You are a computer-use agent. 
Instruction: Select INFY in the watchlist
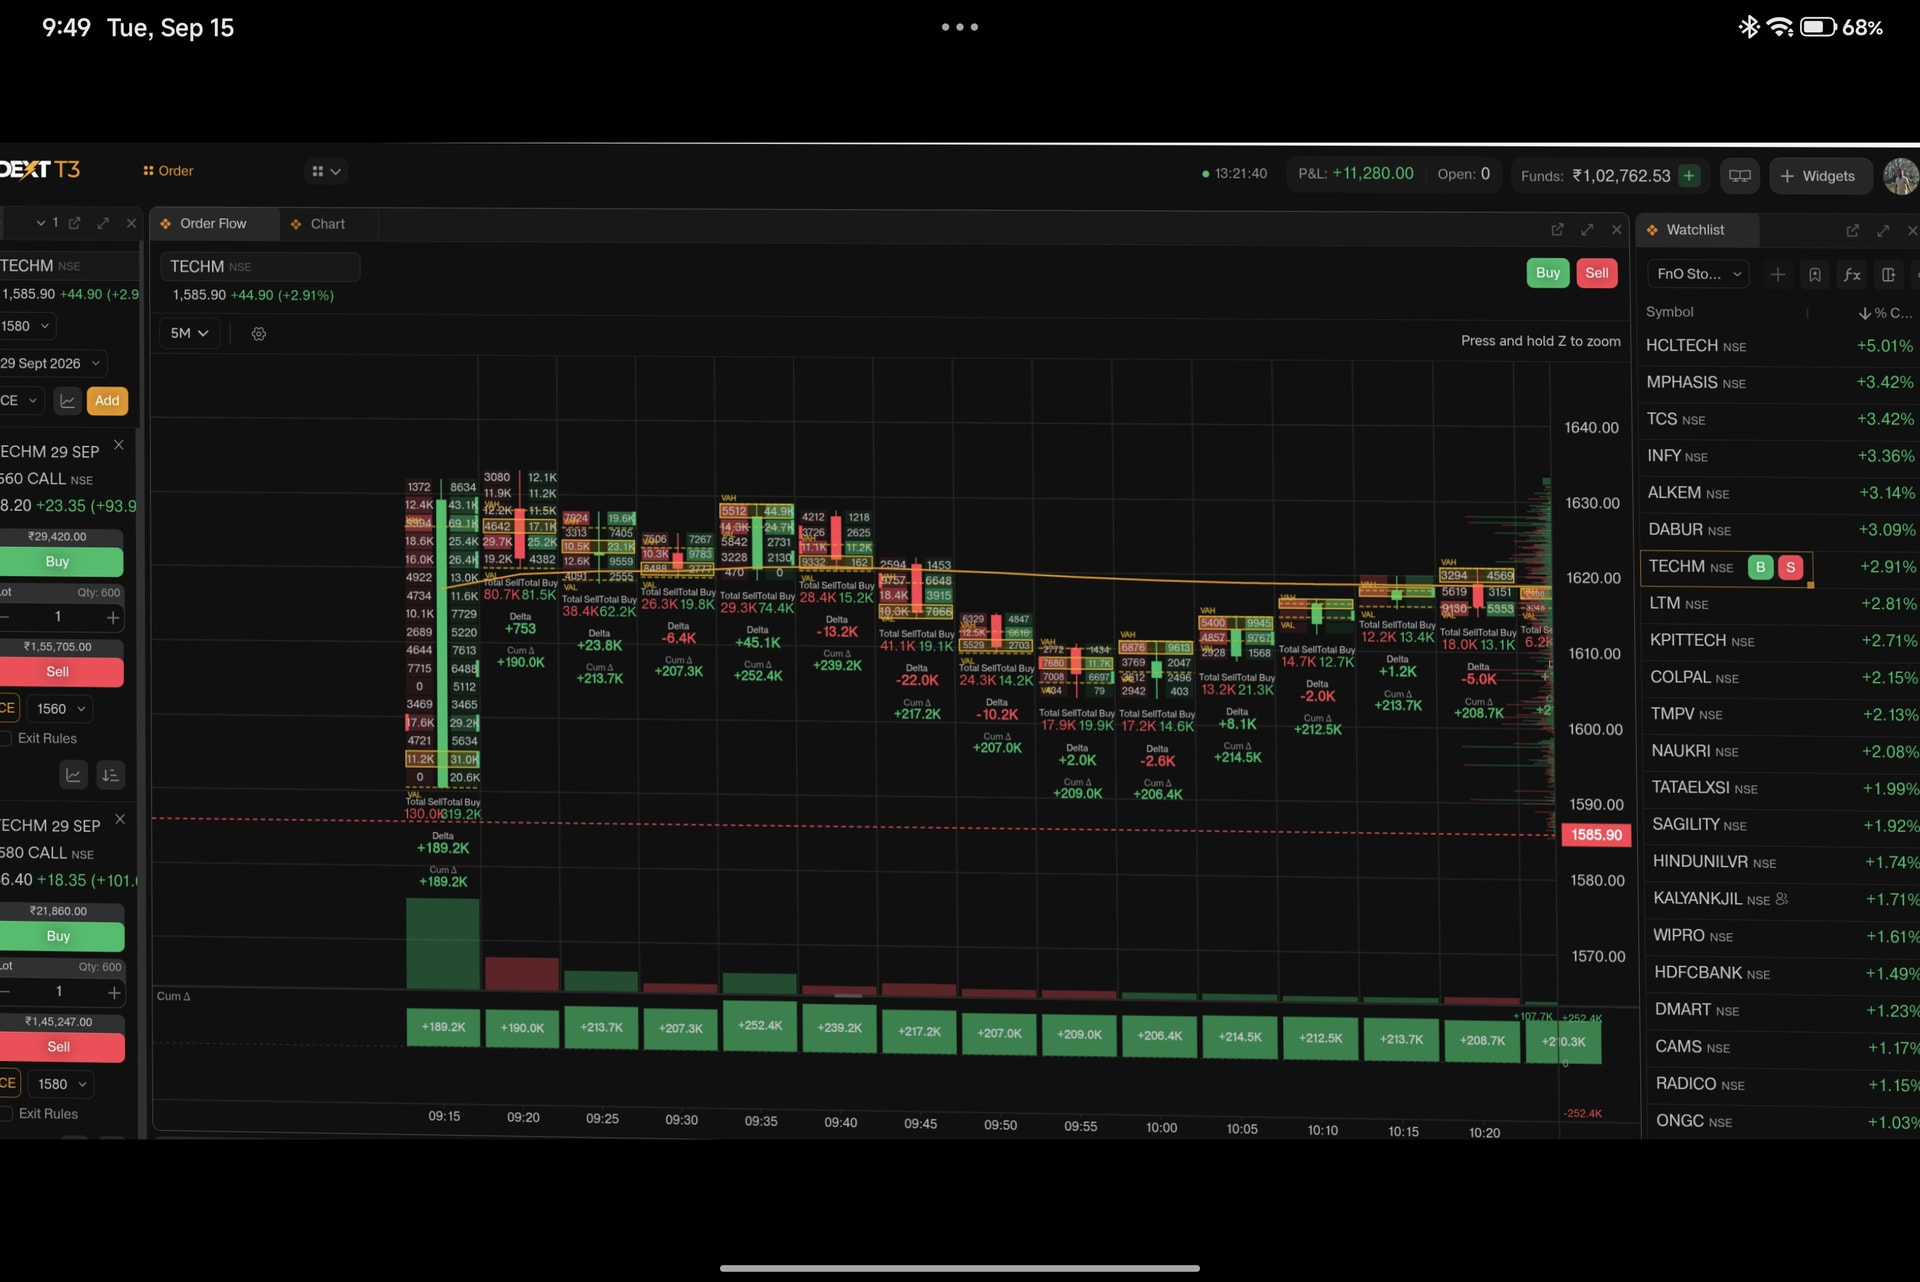point(1780,456)
